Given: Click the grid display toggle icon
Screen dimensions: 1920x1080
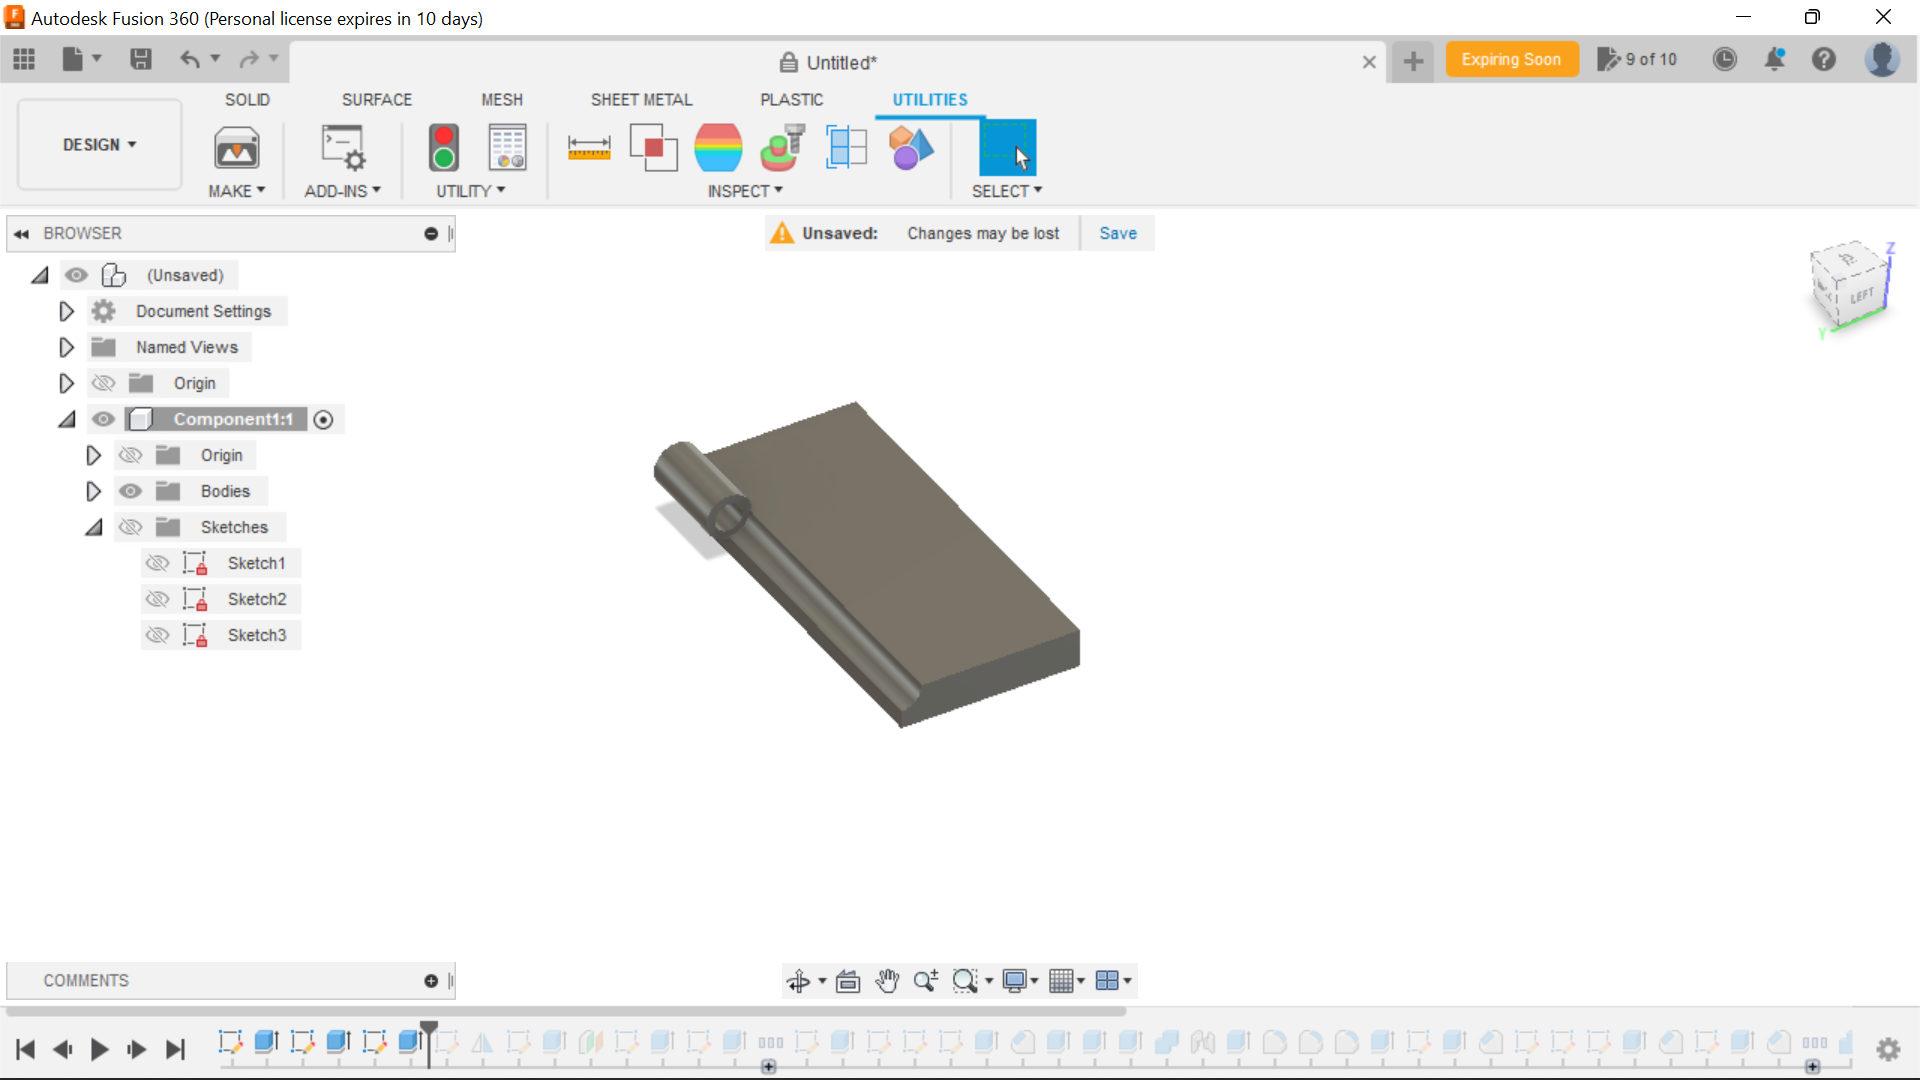Looking at the screenshot, I should 1063,980.
